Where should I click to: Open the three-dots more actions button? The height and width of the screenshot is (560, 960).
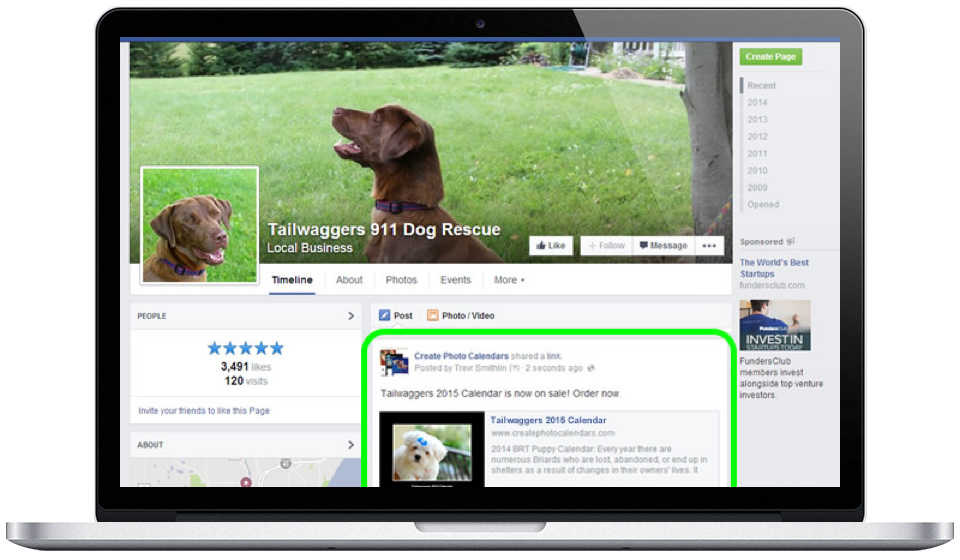click(709, 245)
